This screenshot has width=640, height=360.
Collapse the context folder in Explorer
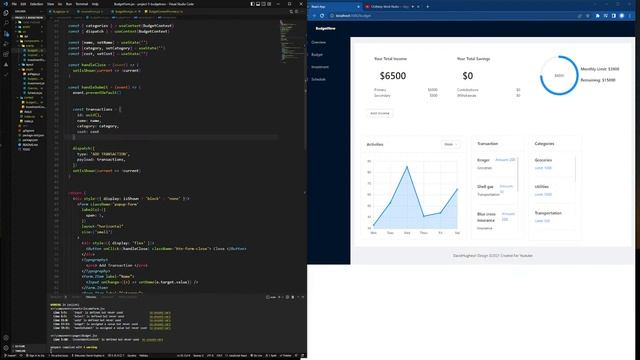pos(29,98)
